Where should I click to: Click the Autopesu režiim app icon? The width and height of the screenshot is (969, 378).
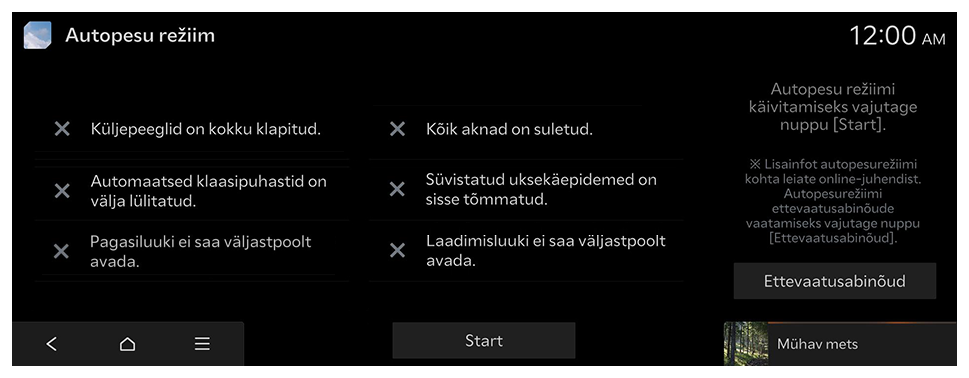click(37, 35)
